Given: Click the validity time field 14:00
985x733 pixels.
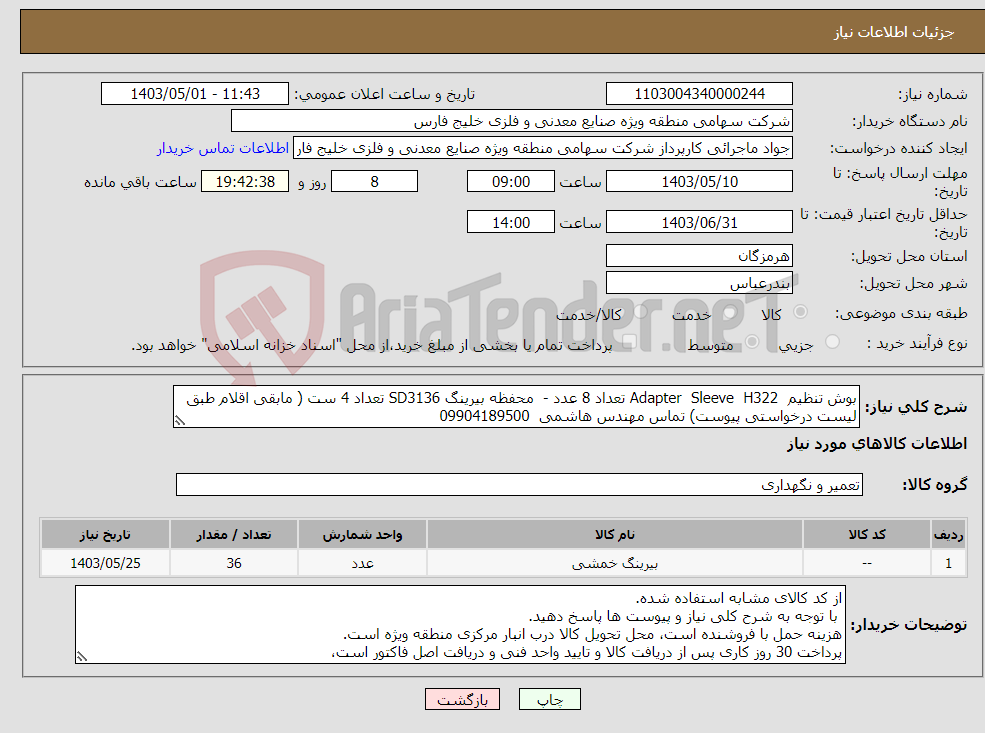Looking at the screenshot, I should 511,222.
